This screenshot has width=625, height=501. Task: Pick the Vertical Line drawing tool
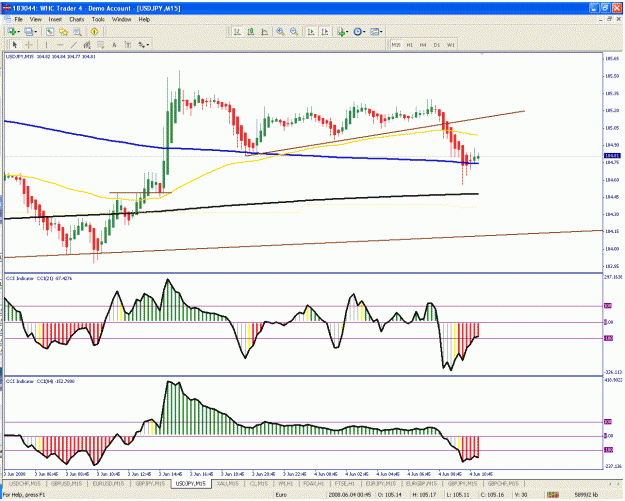pos(46,45)
